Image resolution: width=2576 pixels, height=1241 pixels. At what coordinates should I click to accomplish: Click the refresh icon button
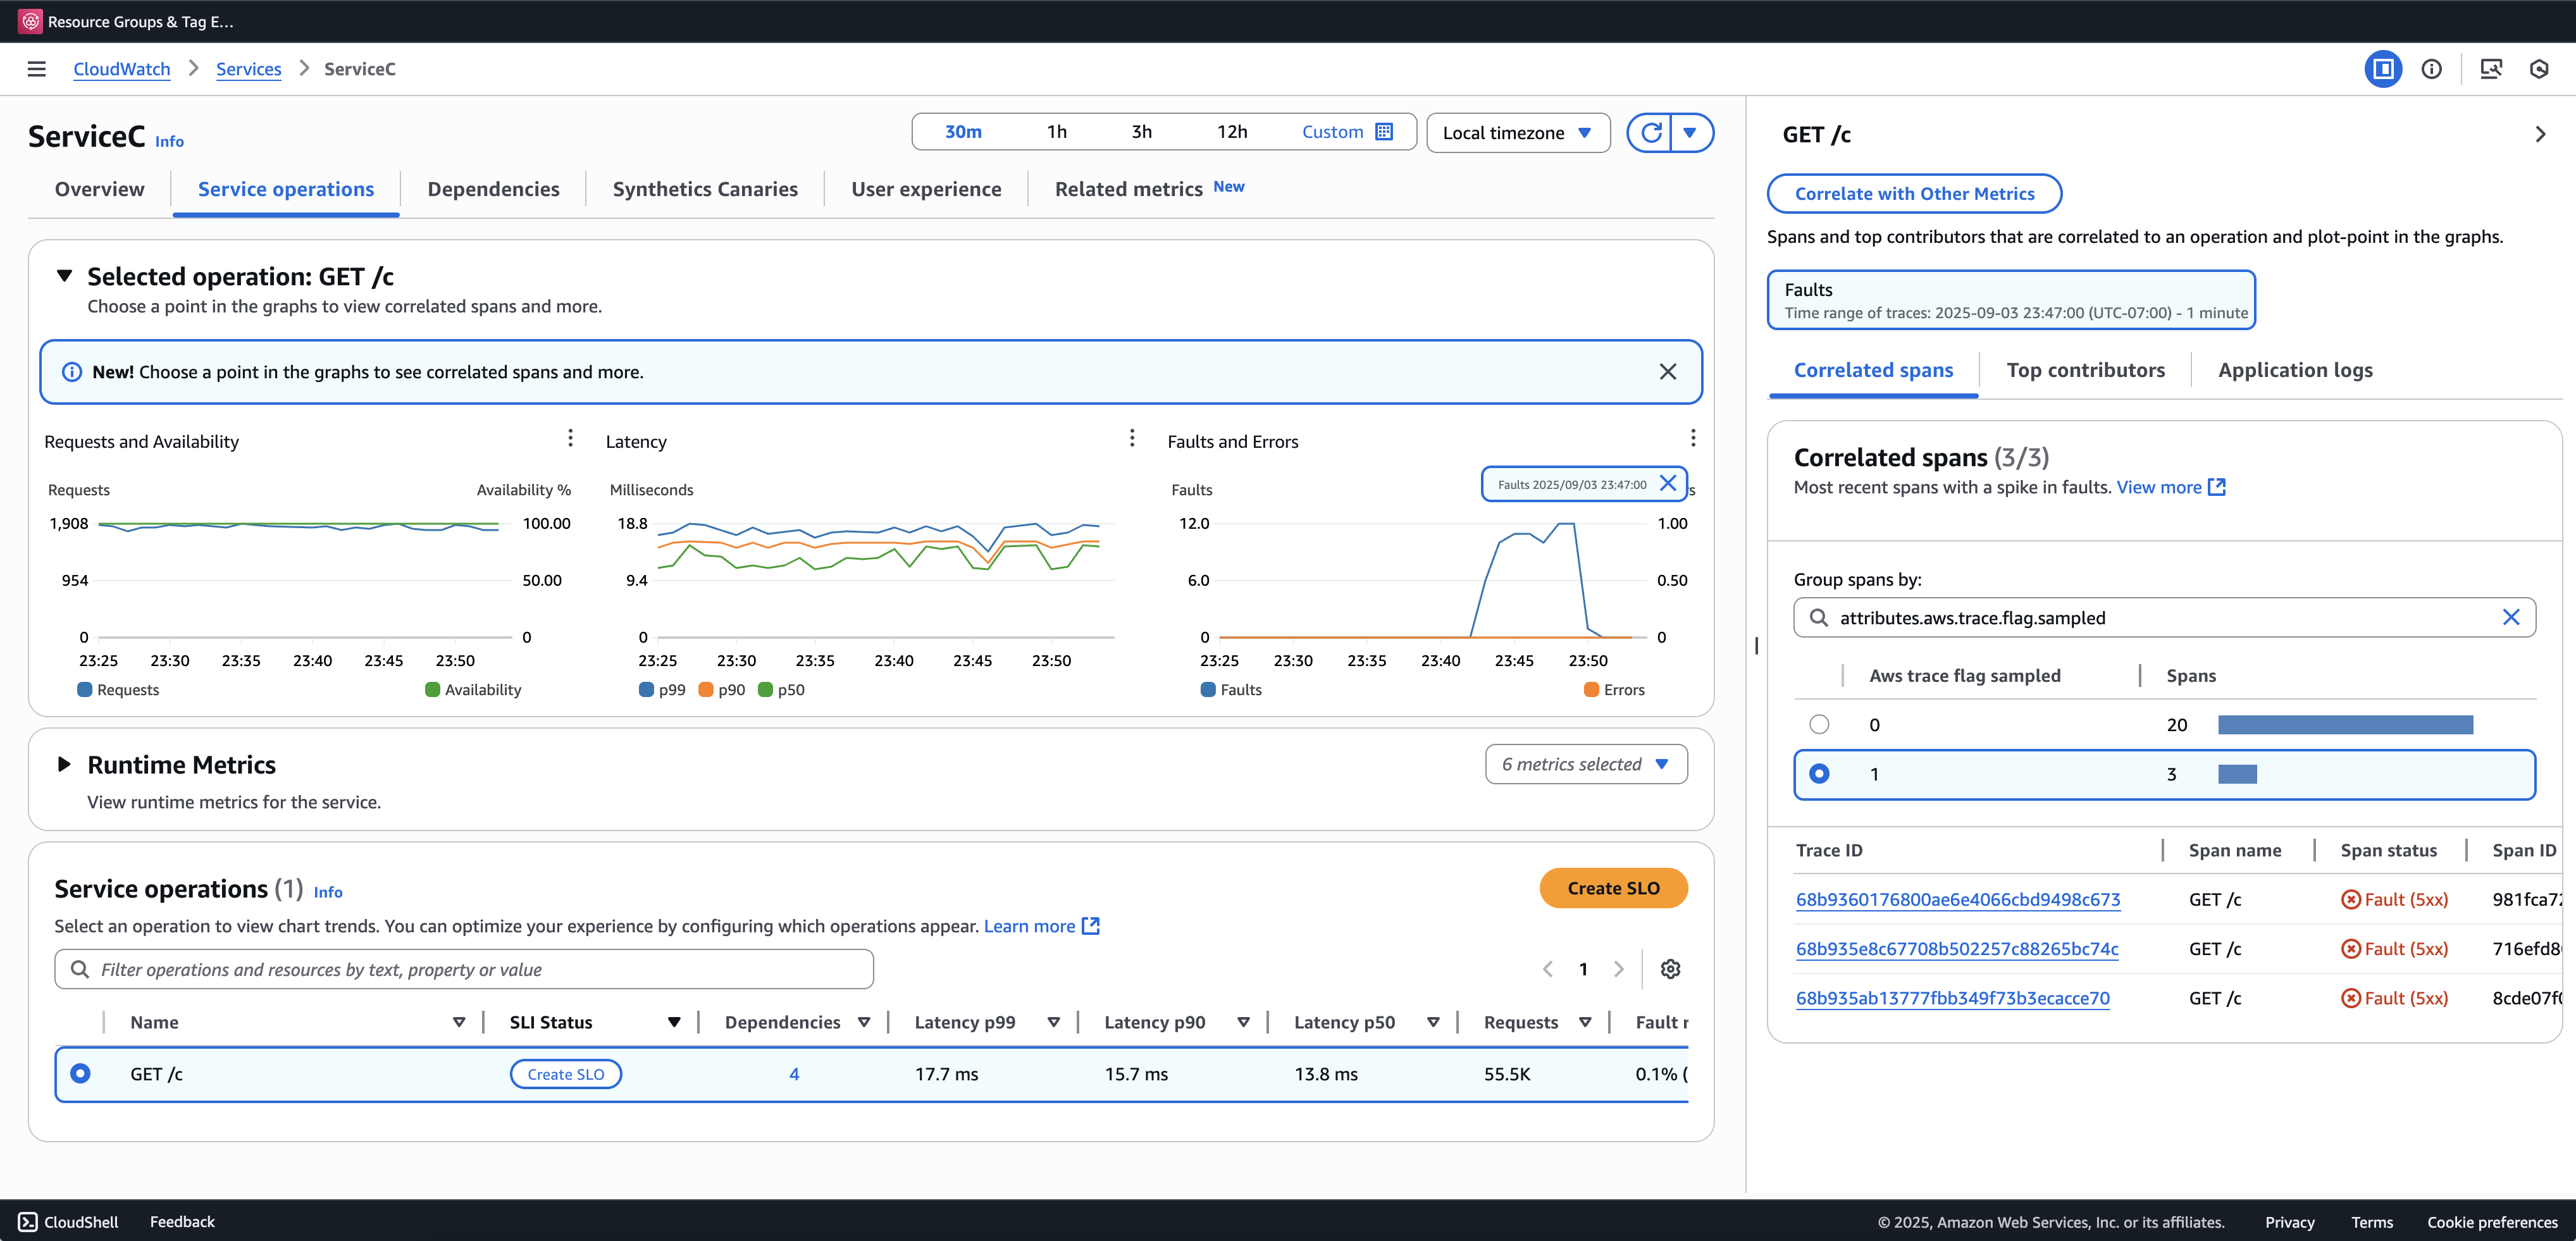point(1651,133)
